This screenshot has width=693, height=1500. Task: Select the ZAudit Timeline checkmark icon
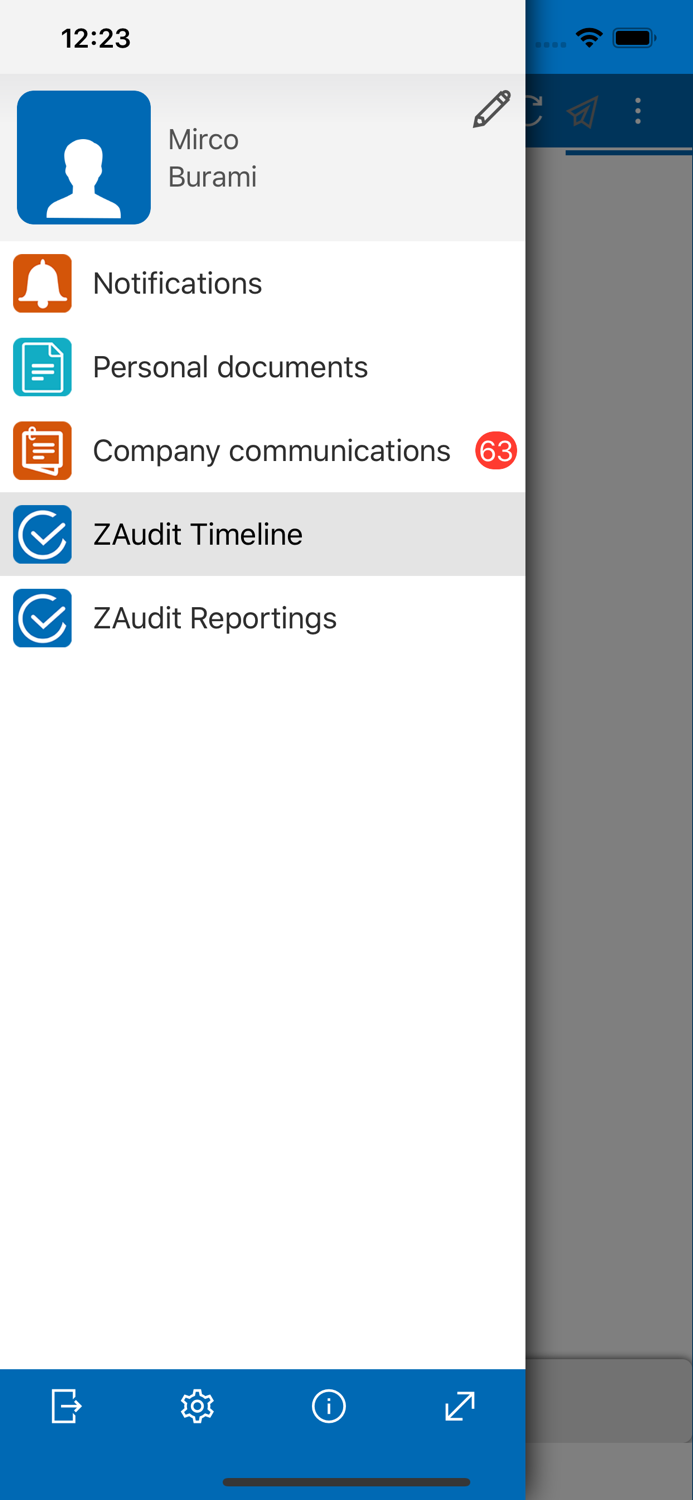coord(42,534)
